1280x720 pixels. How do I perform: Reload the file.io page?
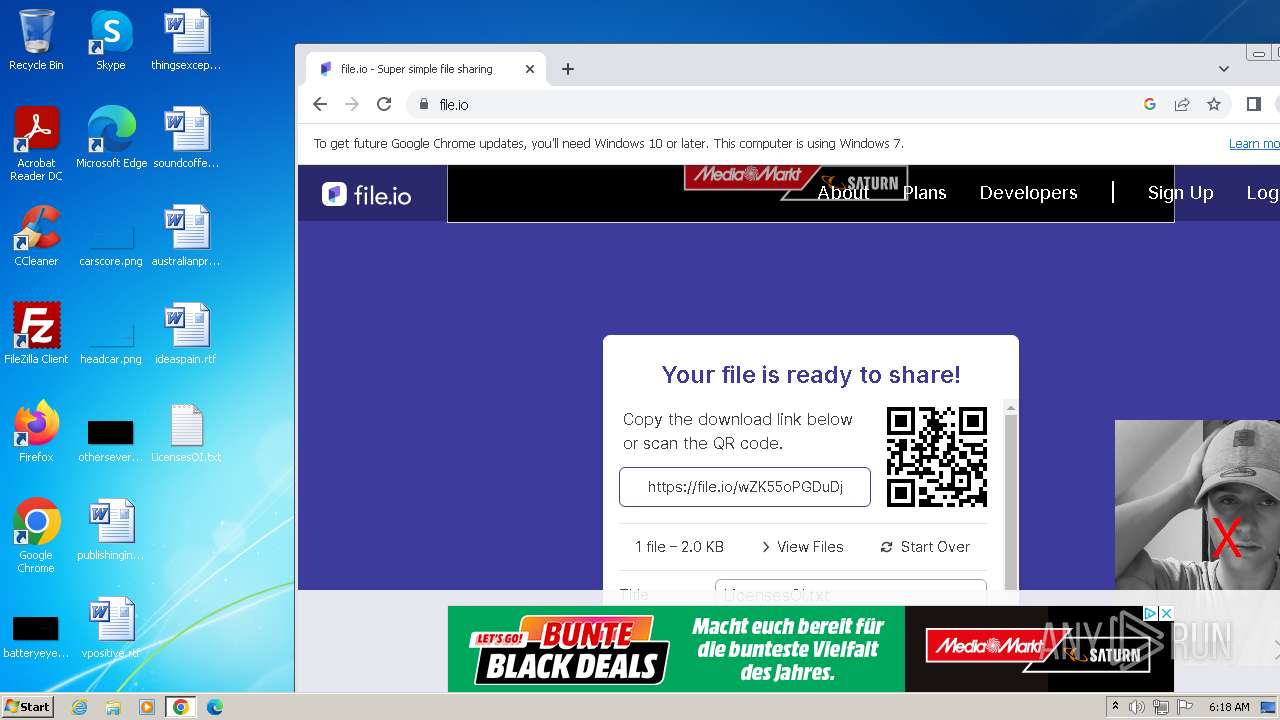[384, 104]
